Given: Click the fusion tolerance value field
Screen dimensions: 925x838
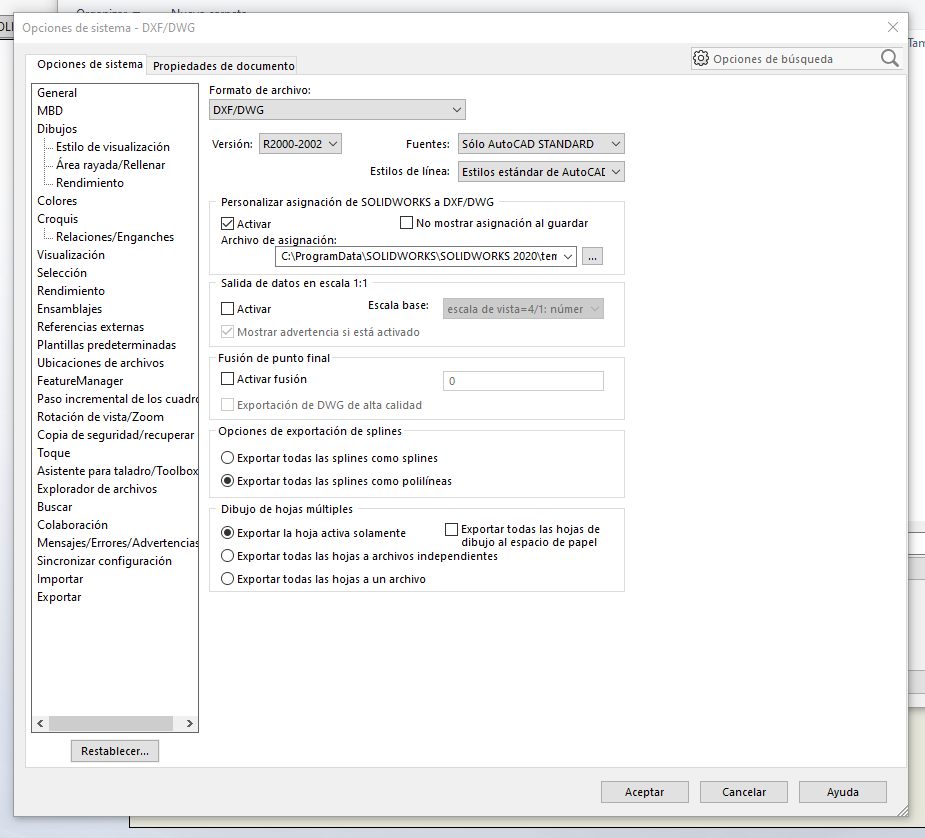Looking at the screenshot, I should [x=523, y=381].
